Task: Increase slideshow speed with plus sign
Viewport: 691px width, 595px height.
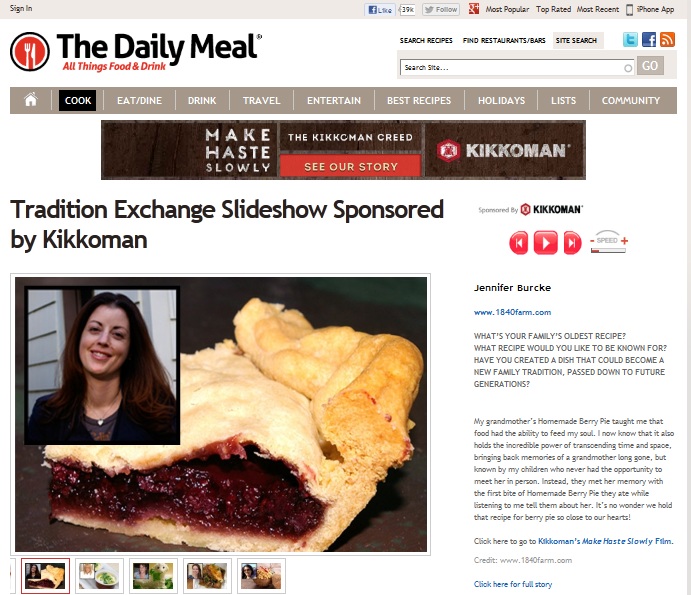Action: 624,241
